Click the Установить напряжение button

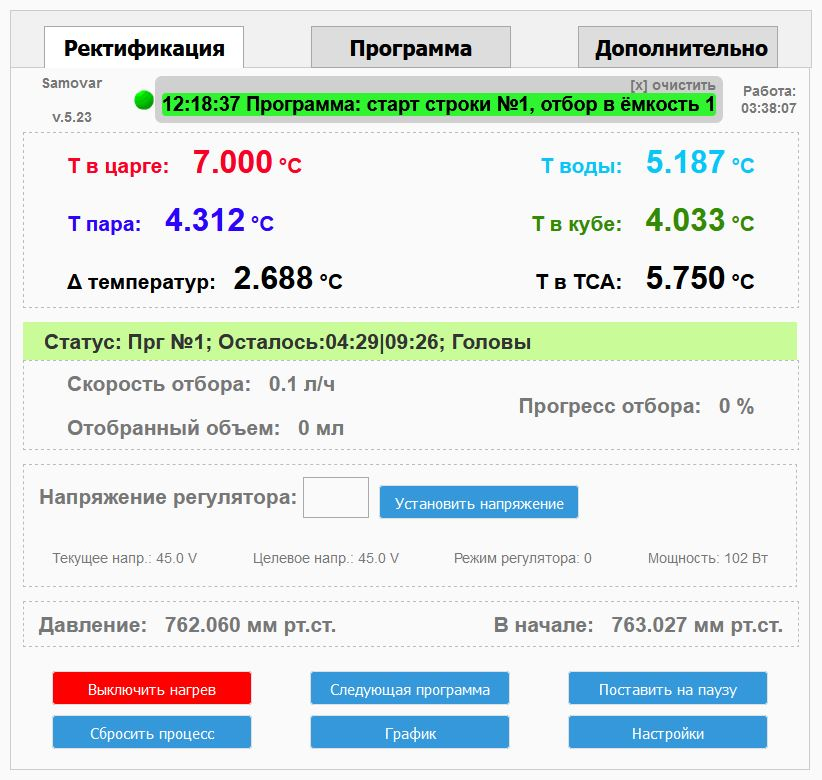click(479, 502)
